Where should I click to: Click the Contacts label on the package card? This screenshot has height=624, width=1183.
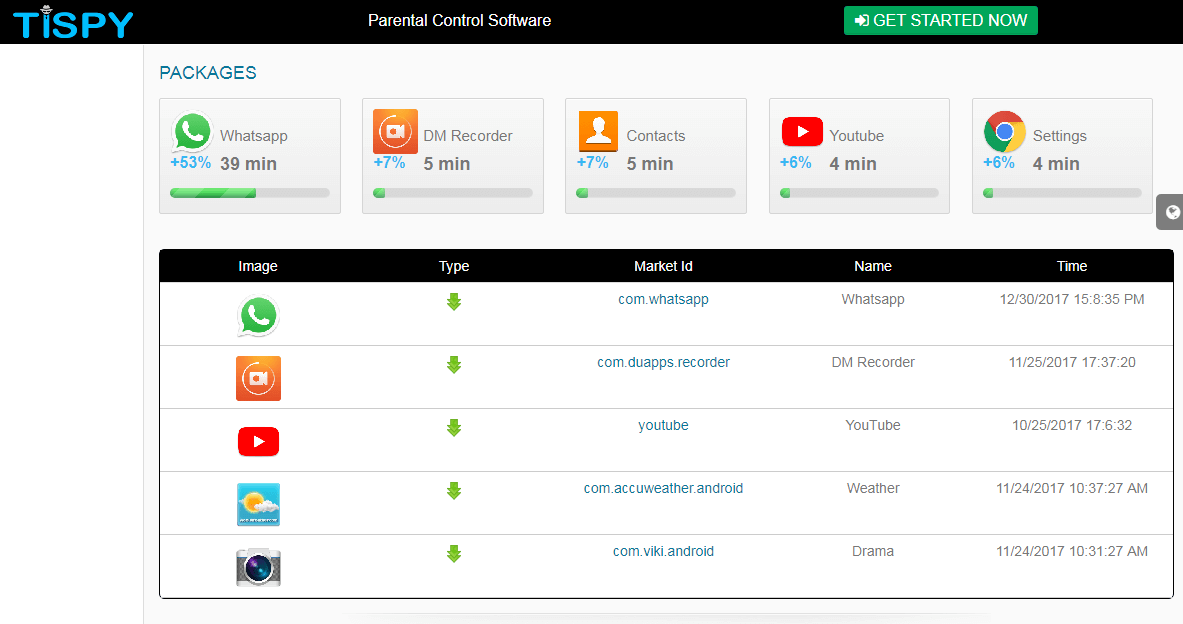656,136
